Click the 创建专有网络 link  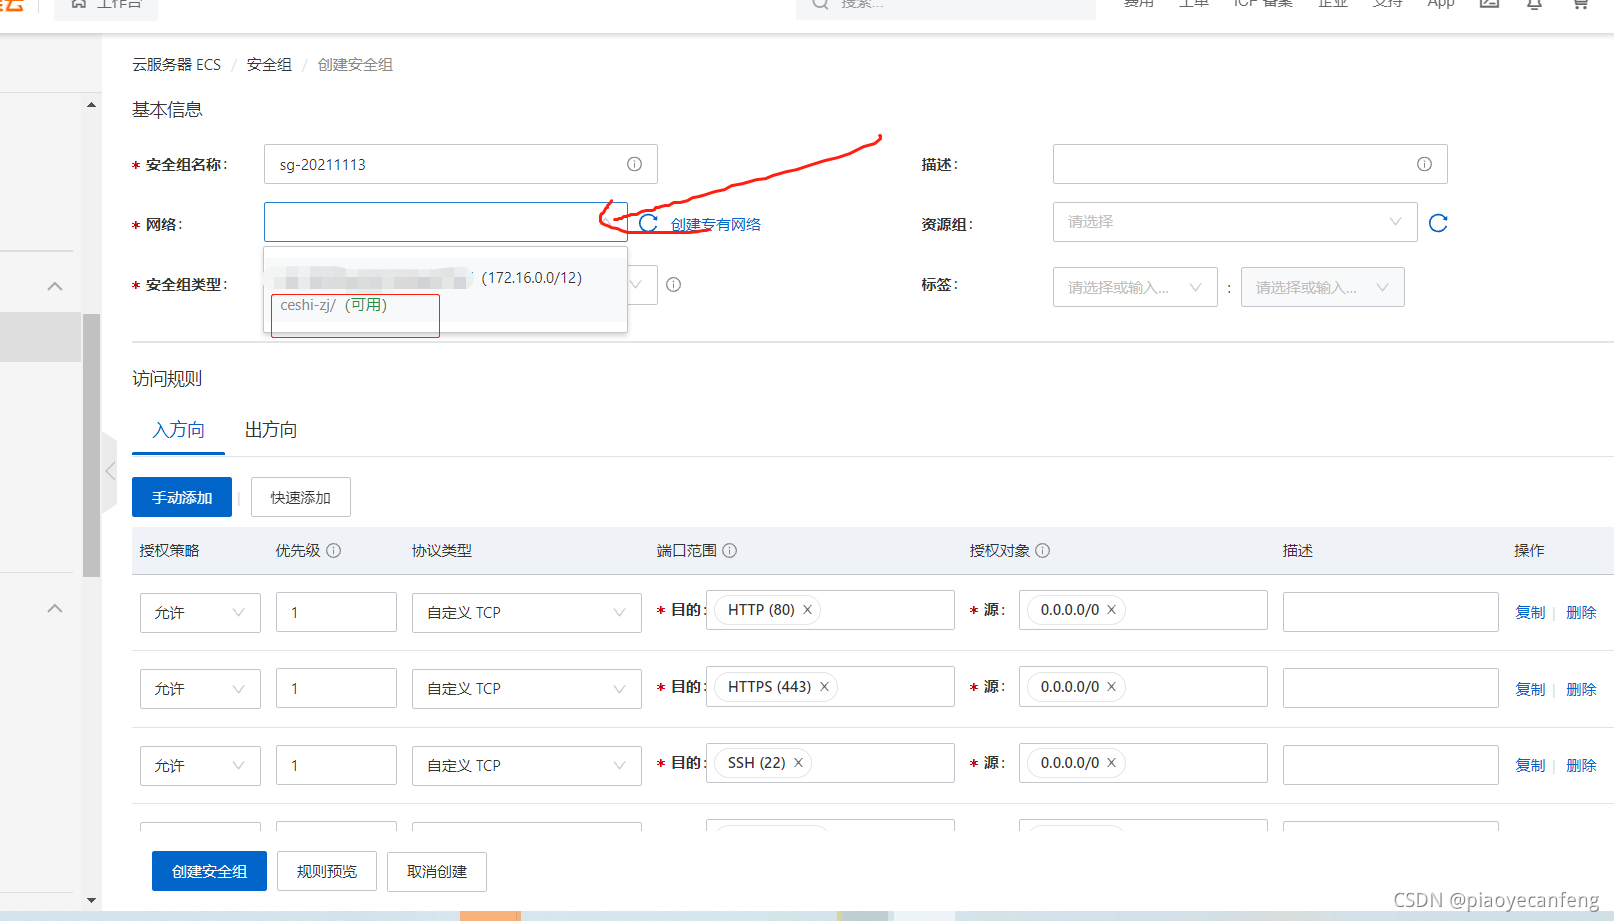(716, 225)
